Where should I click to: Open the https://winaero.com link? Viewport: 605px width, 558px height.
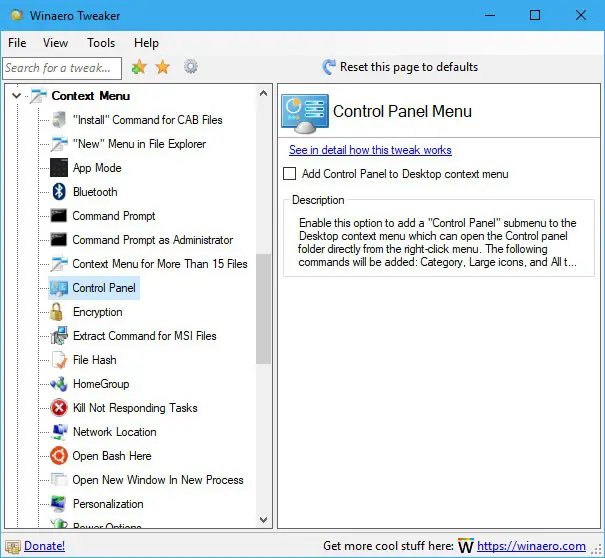point(531,546)
